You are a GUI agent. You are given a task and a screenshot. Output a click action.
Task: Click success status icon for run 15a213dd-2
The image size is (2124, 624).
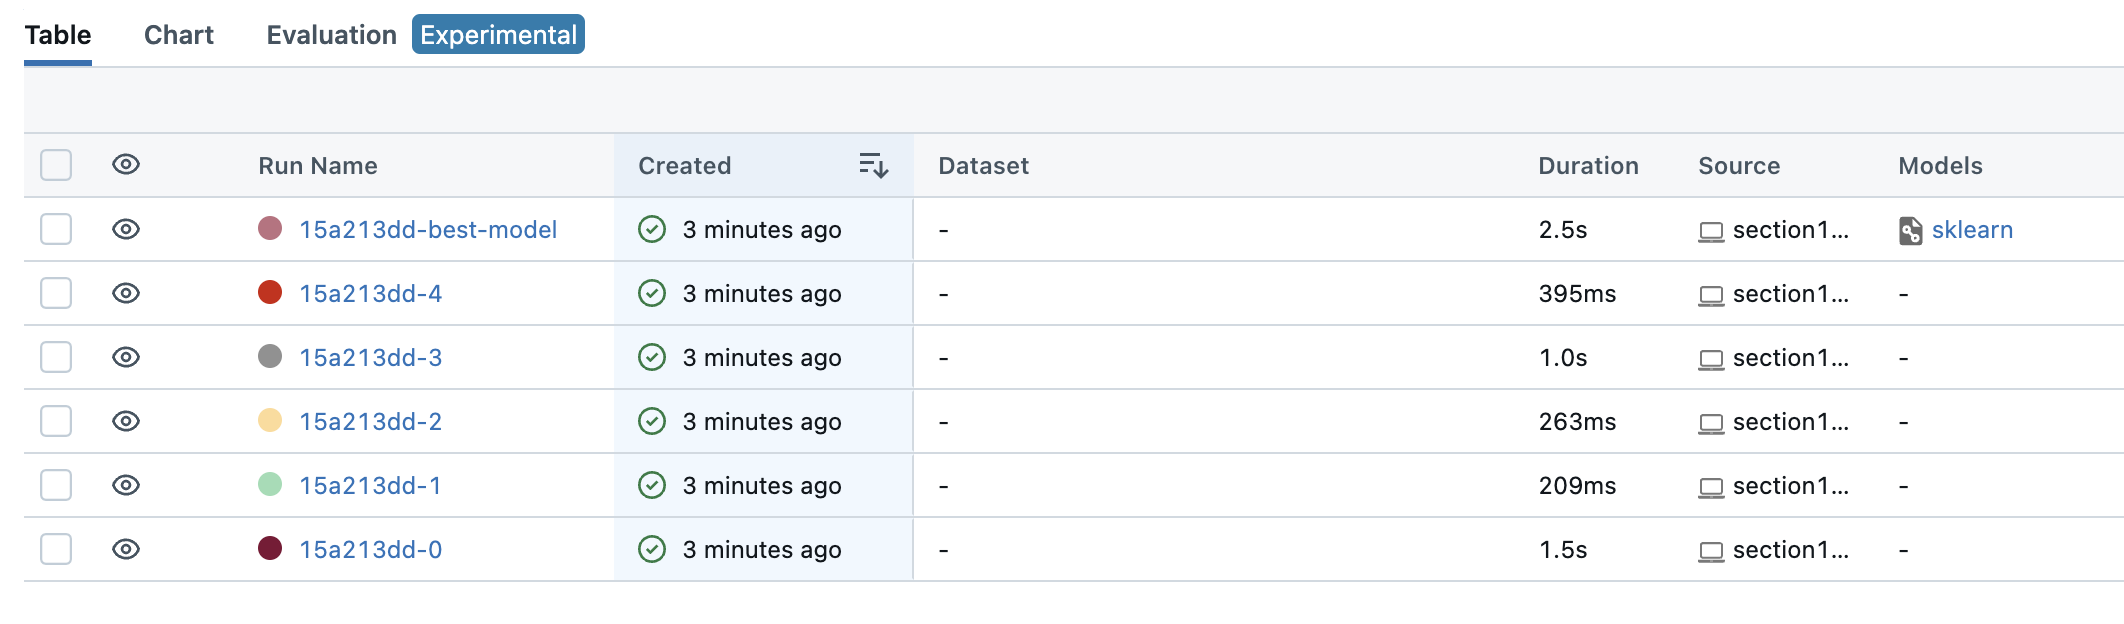(652, 422)
